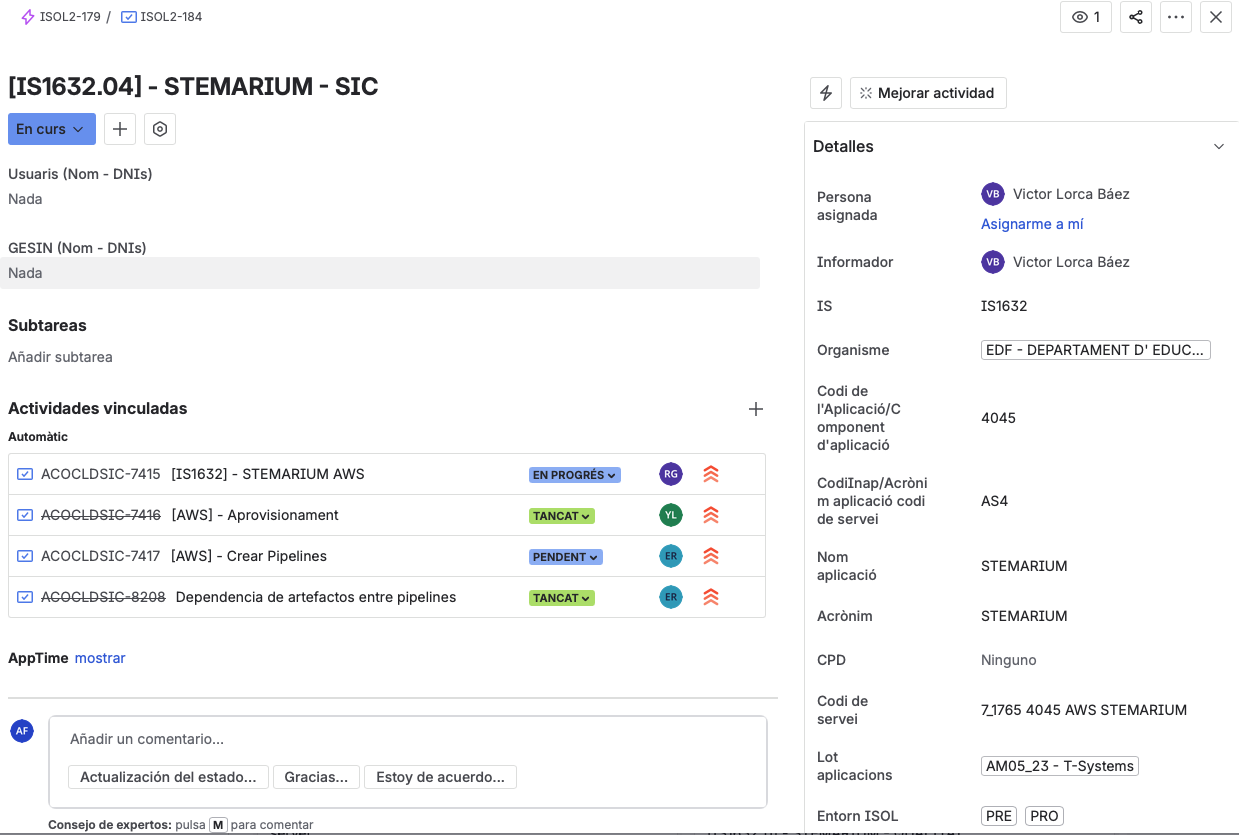The height and width of the screenshot is (835, 1239).
Task: Click the lightning bolt automation icon
Action: 826,93
